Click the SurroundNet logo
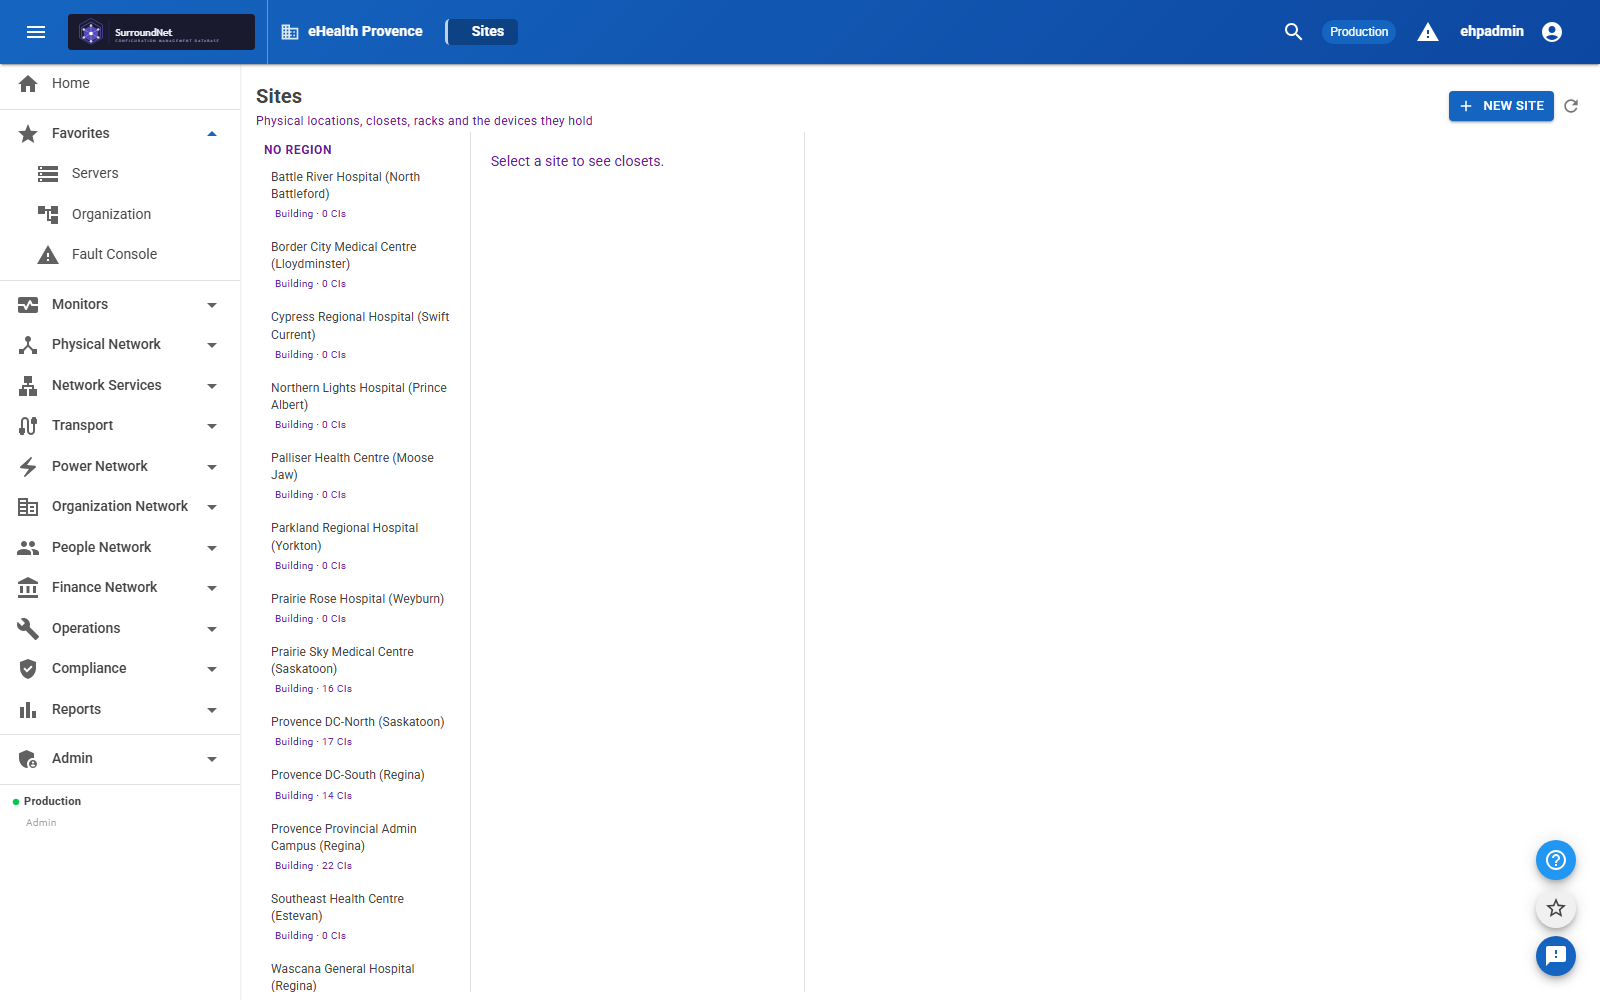This screenshot has width=1600, height=1000. click(161, 32)
